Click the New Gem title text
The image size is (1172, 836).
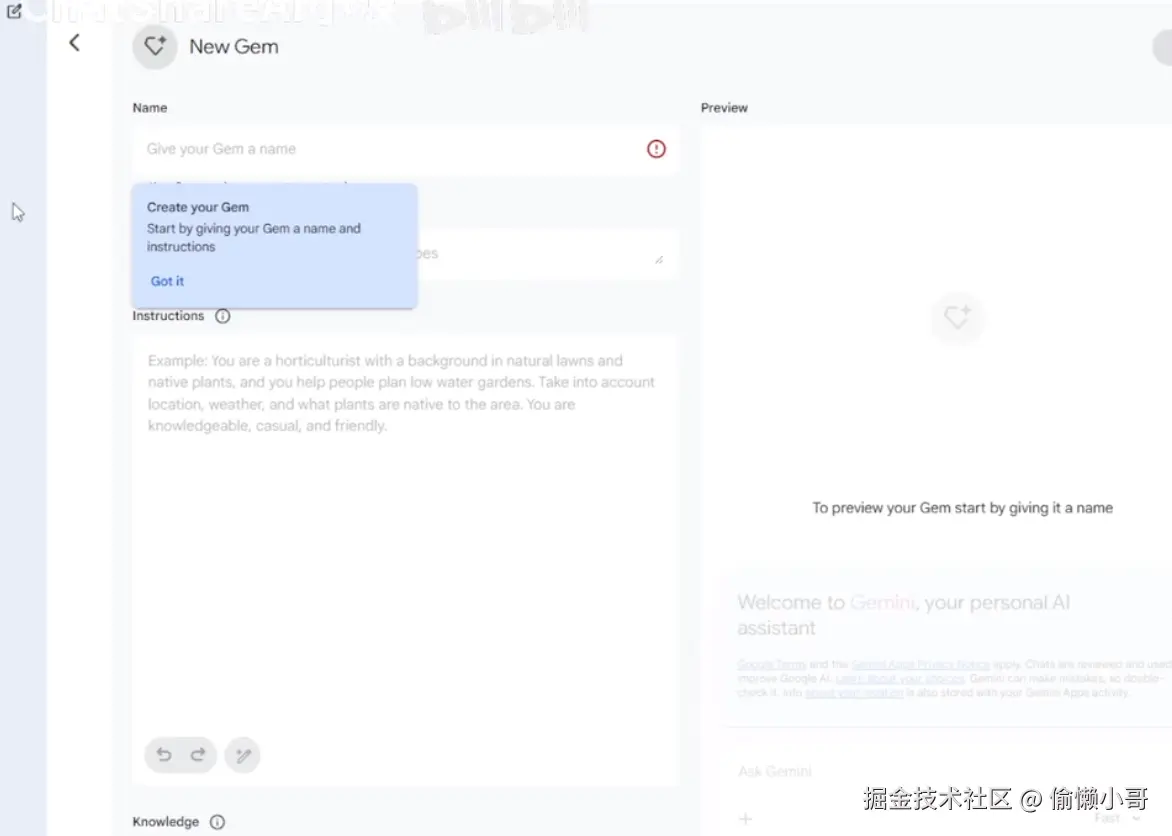234,46
